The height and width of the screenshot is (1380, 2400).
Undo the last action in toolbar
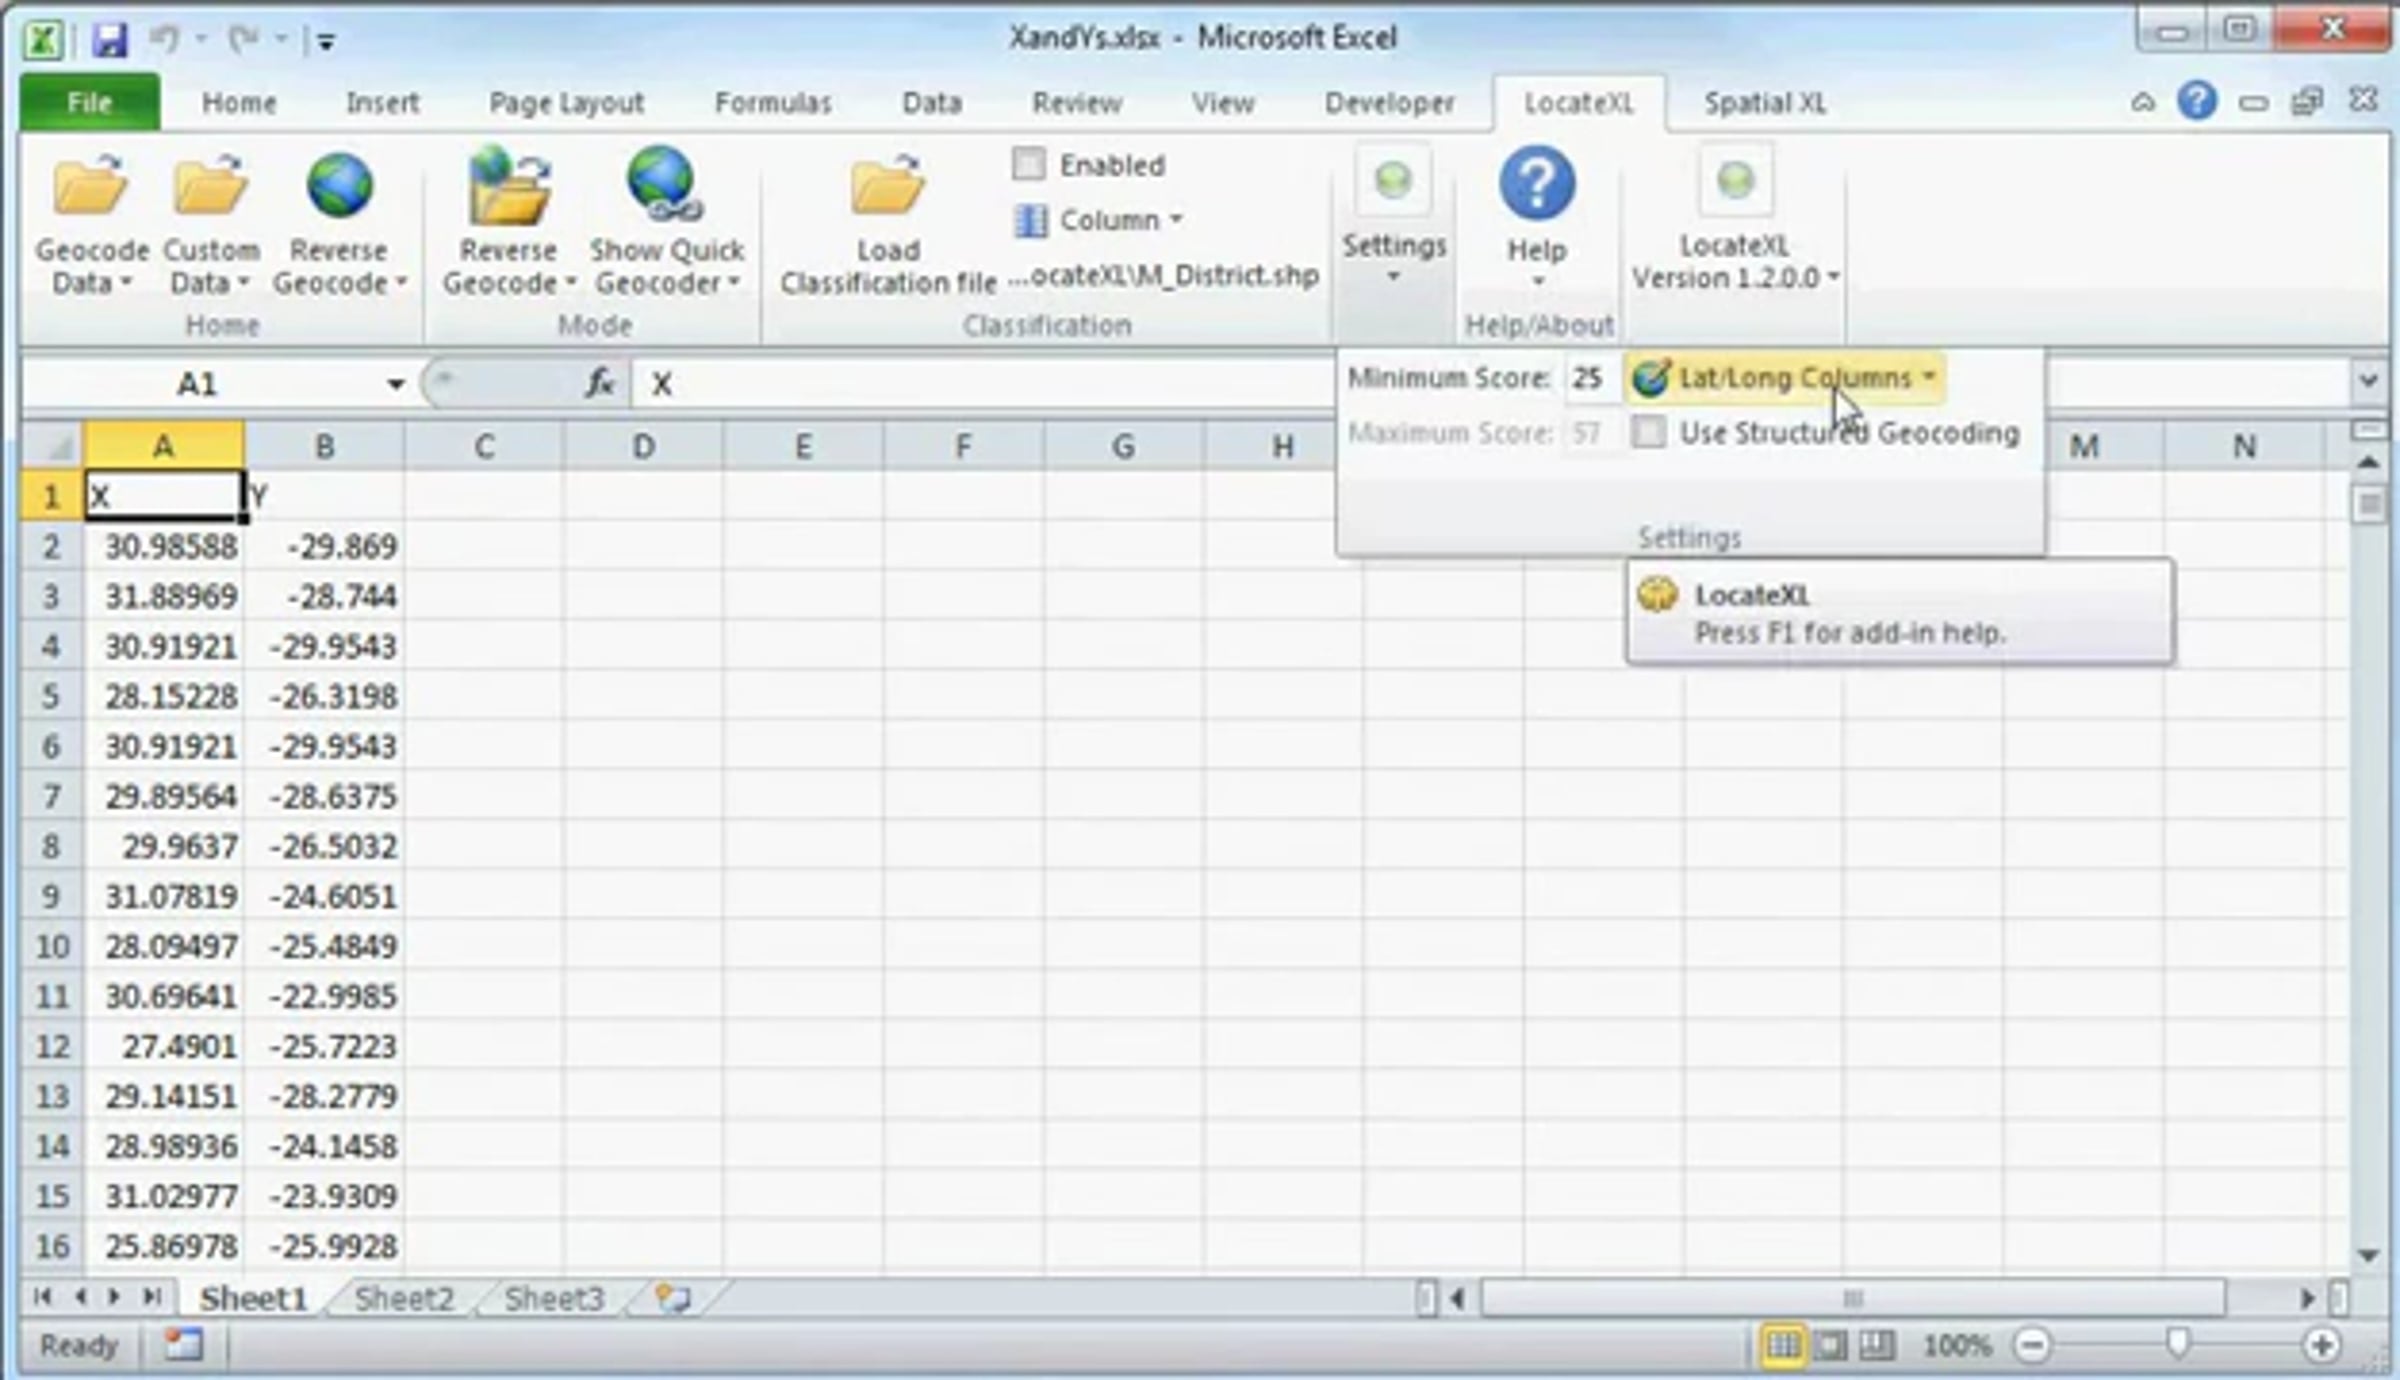coord(165,40)
